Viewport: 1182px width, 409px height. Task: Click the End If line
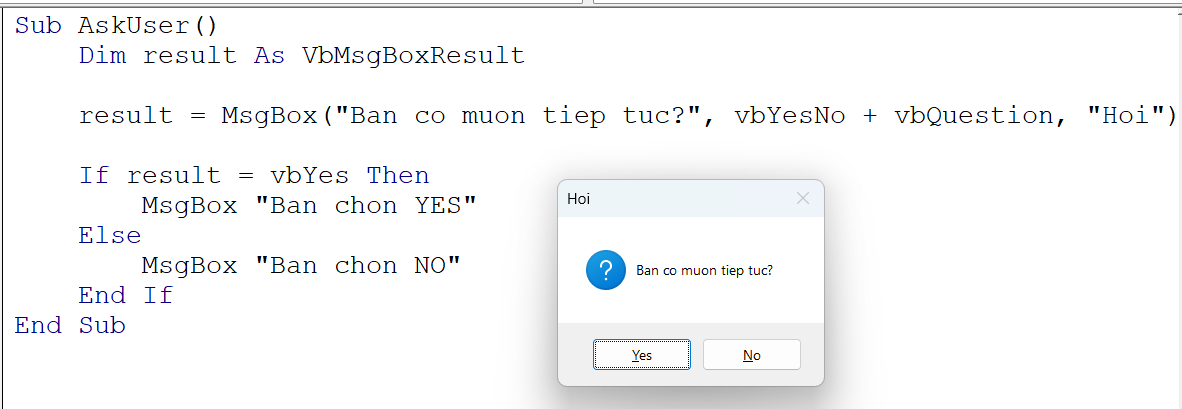tap(125, 296)
